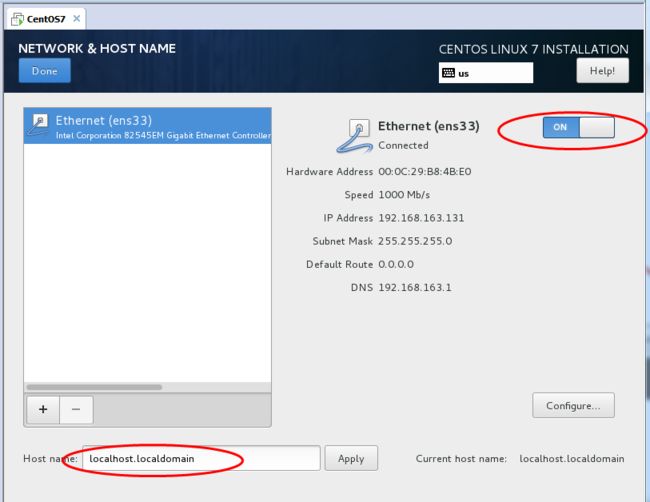Focus the Host name input field
Viewport: 650px width, 502px height.
(x=201, y=458)
